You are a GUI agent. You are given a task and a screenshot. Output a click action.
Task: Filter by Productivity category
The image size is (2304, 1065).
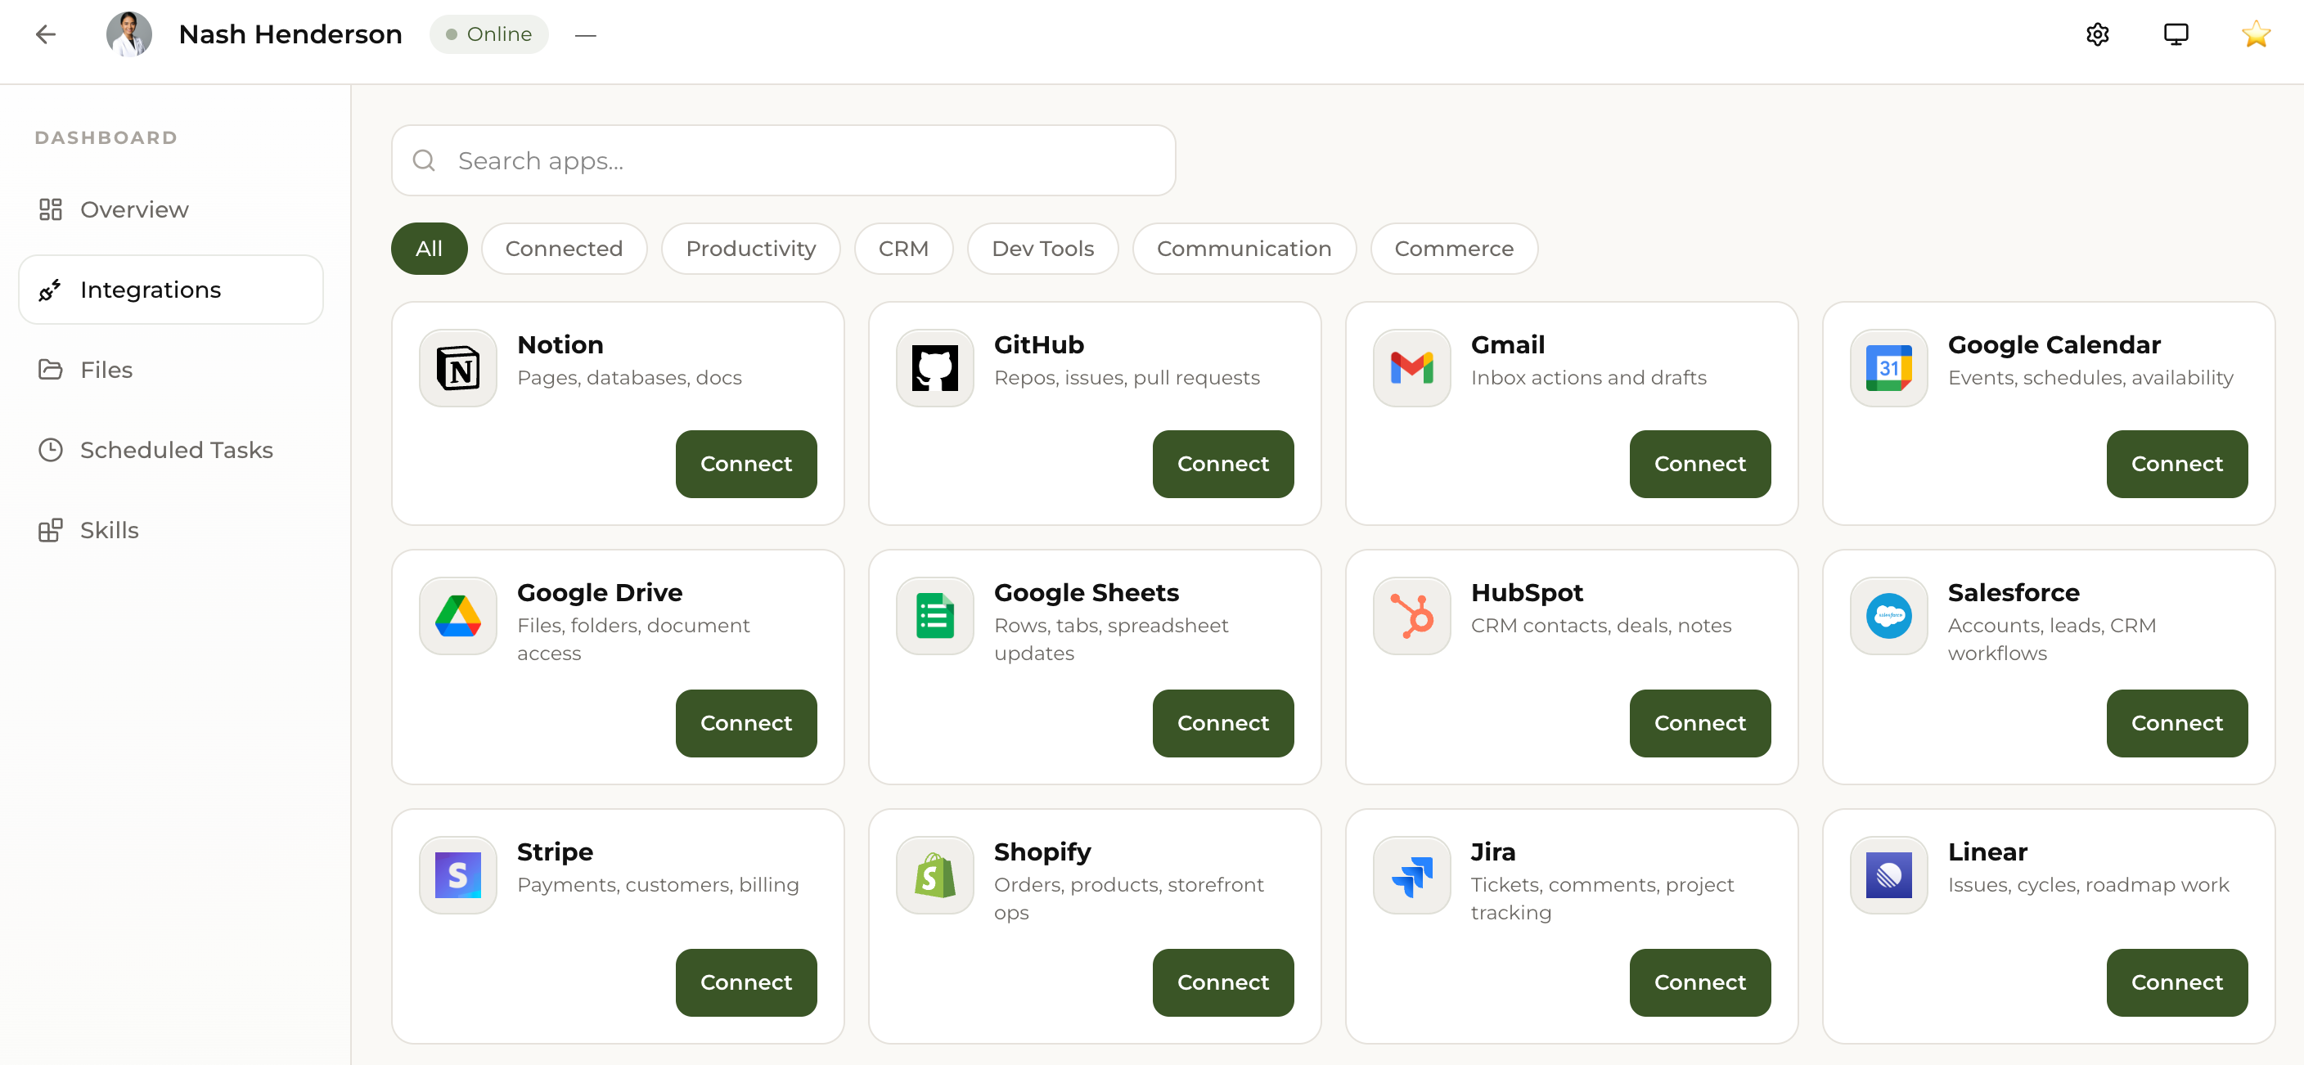pyautogui.click(x=751, y=248)
